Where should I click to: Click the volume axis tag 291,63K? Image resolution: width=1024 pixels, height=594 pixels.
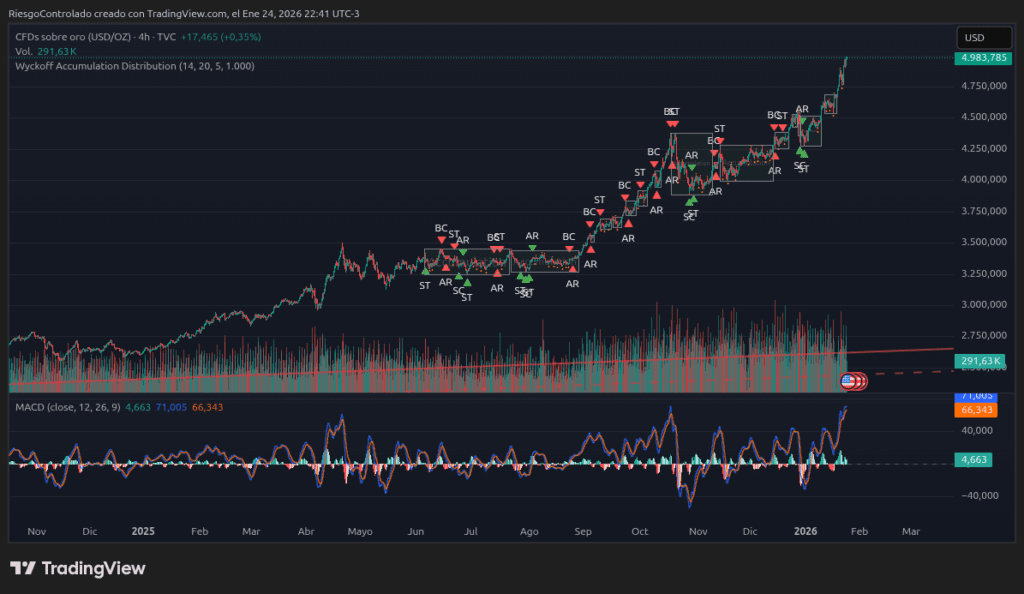pos(982,361)
